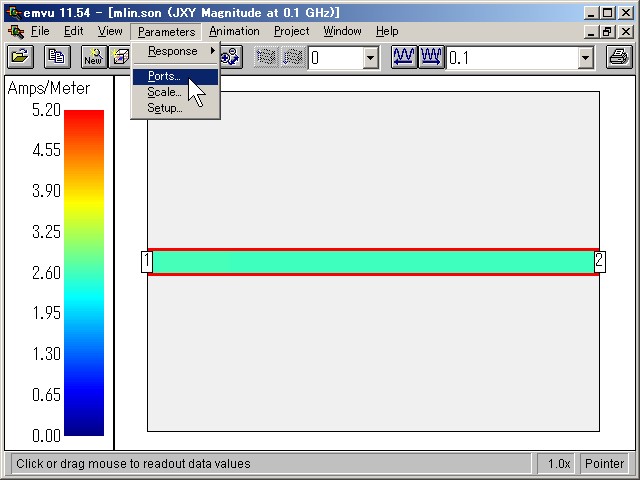Close the inner mlin.son document
Viewport: 640px width, 480px height.
click(626, 31)
